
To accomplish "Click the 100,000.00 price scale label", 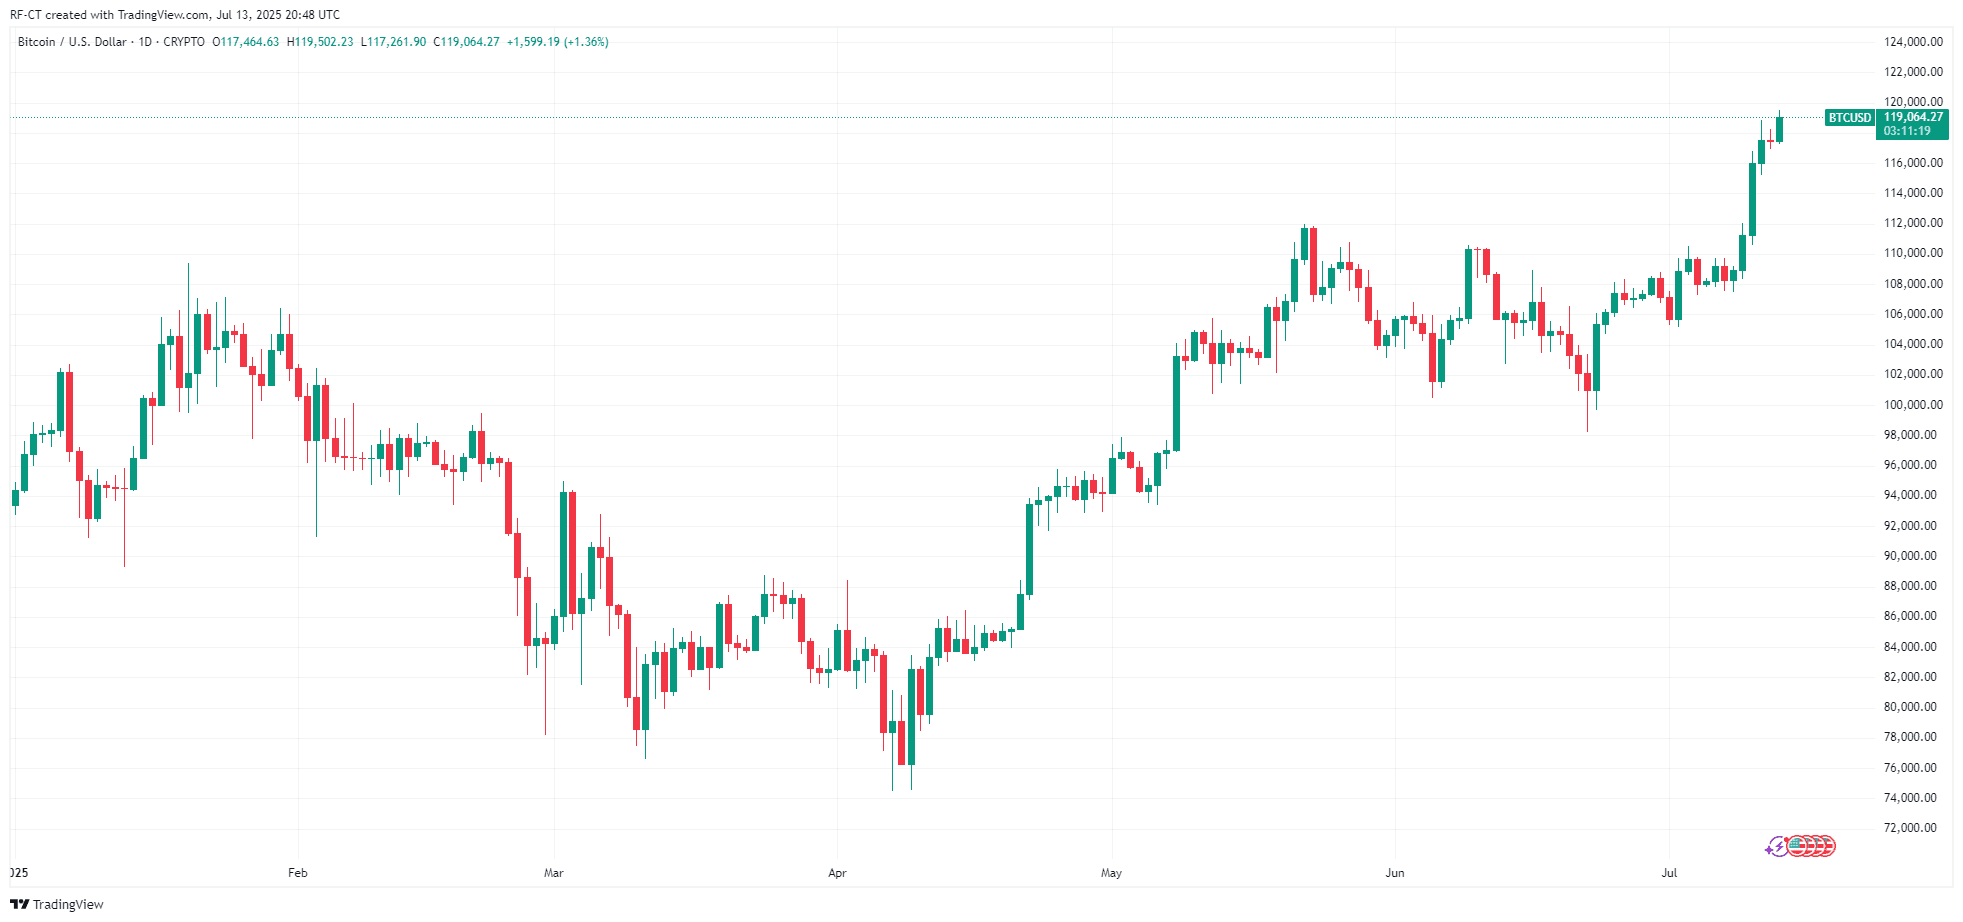I will 1913,405.
